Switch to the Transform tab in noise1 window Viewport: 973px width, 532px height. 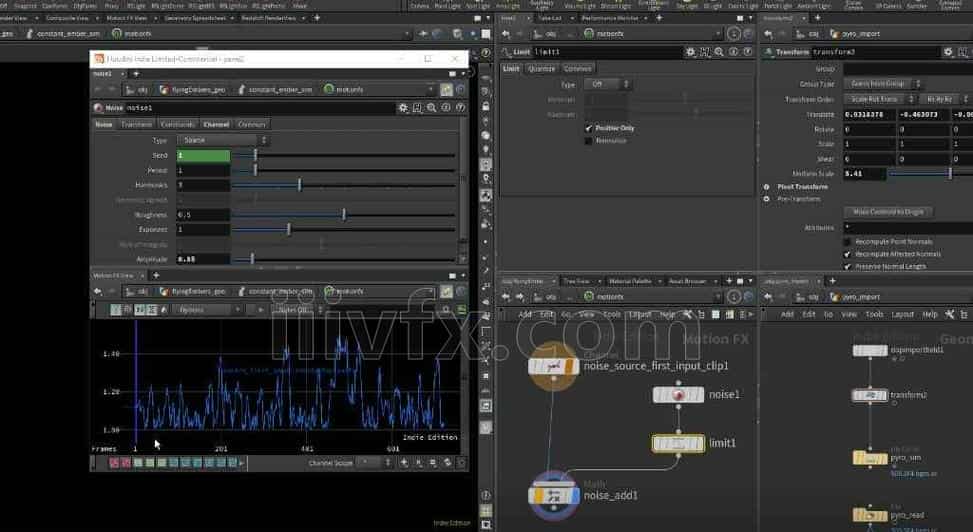pos(137,125)
